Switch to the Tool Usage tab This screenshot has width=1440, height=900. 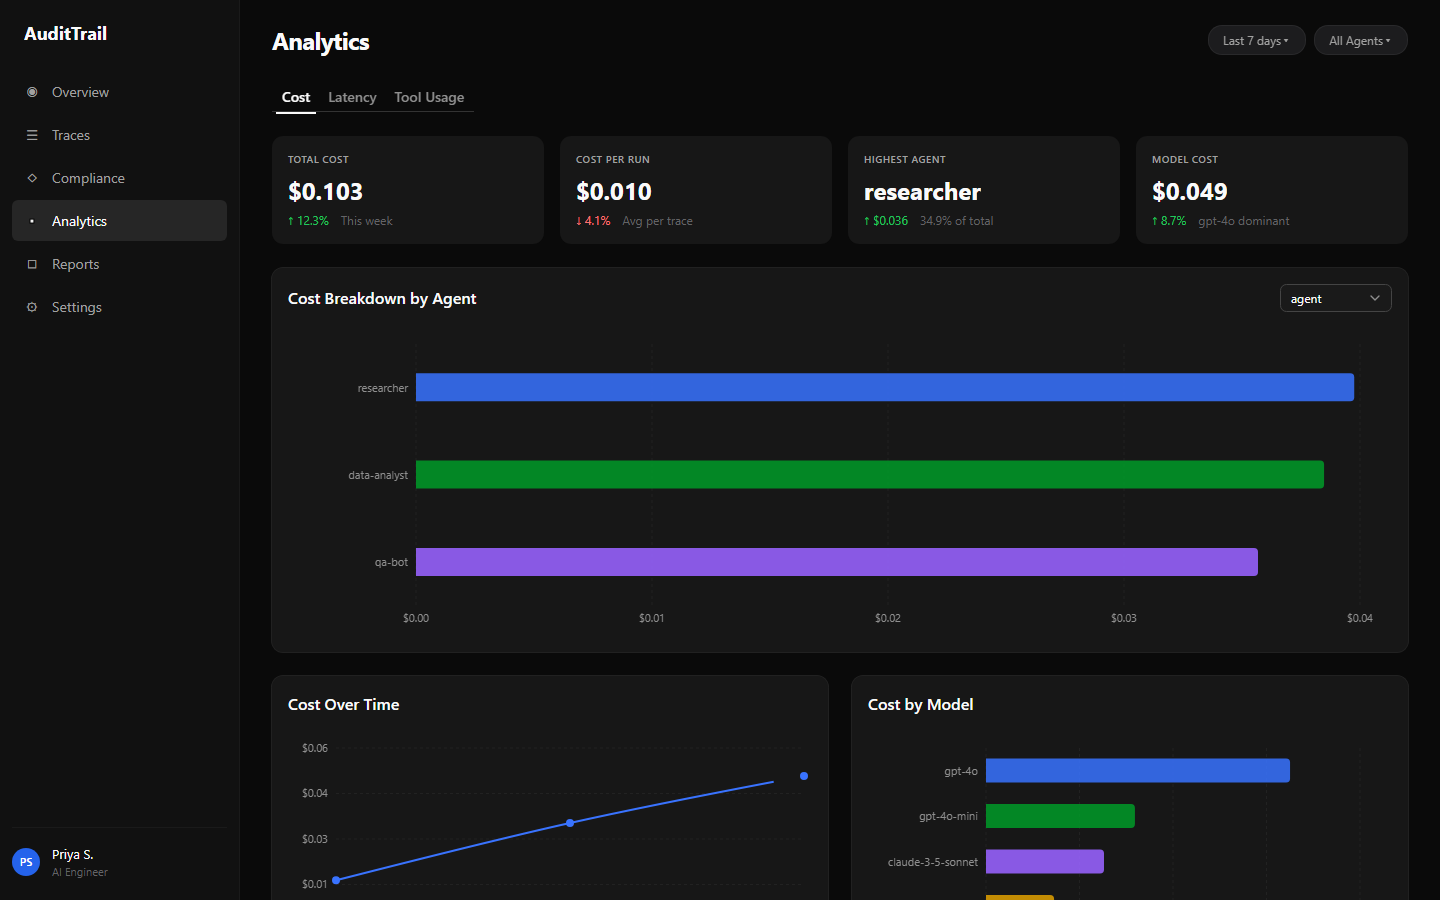click(x=429, y=98)
